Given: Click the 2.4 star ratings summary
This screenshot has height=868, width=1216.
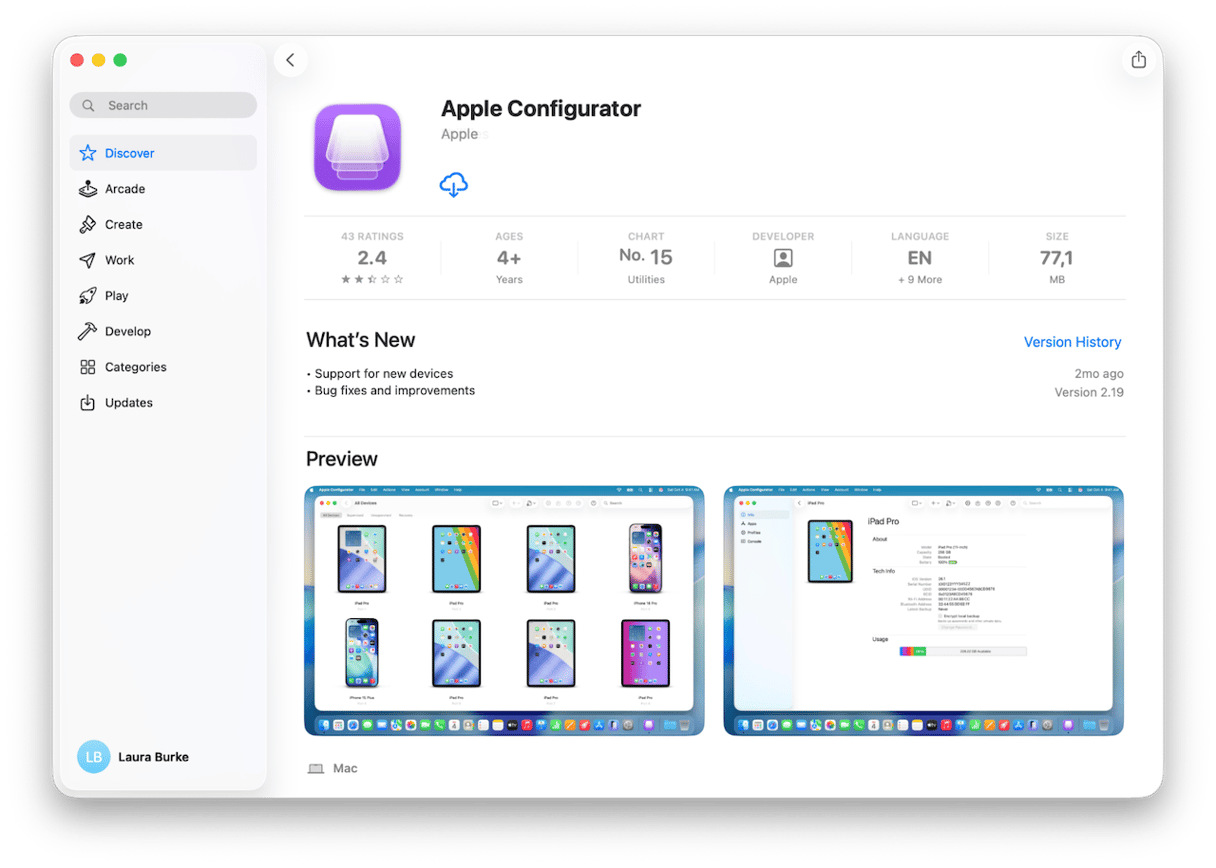Looking at the screenshot, I should [x=372, y=259].
